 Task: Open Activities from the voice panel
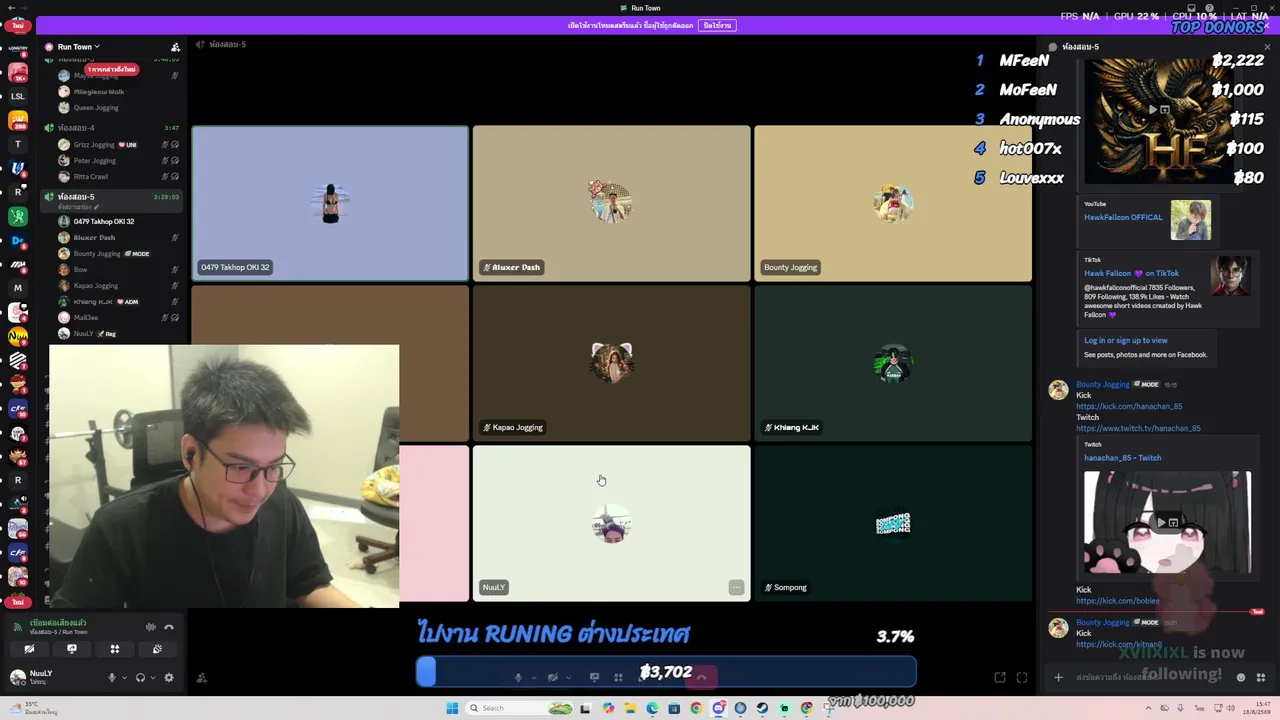115,649
